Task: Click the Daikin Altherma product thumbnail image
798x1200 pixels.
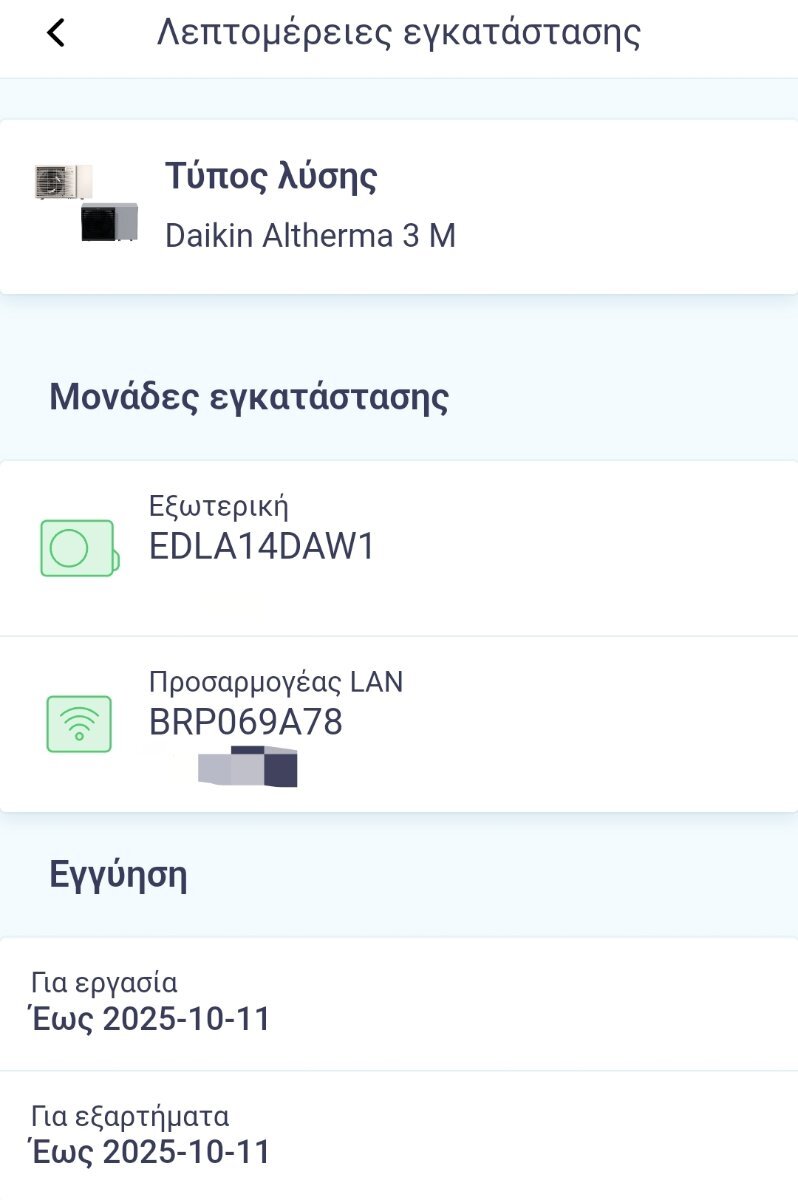Action: click(86, 203)
